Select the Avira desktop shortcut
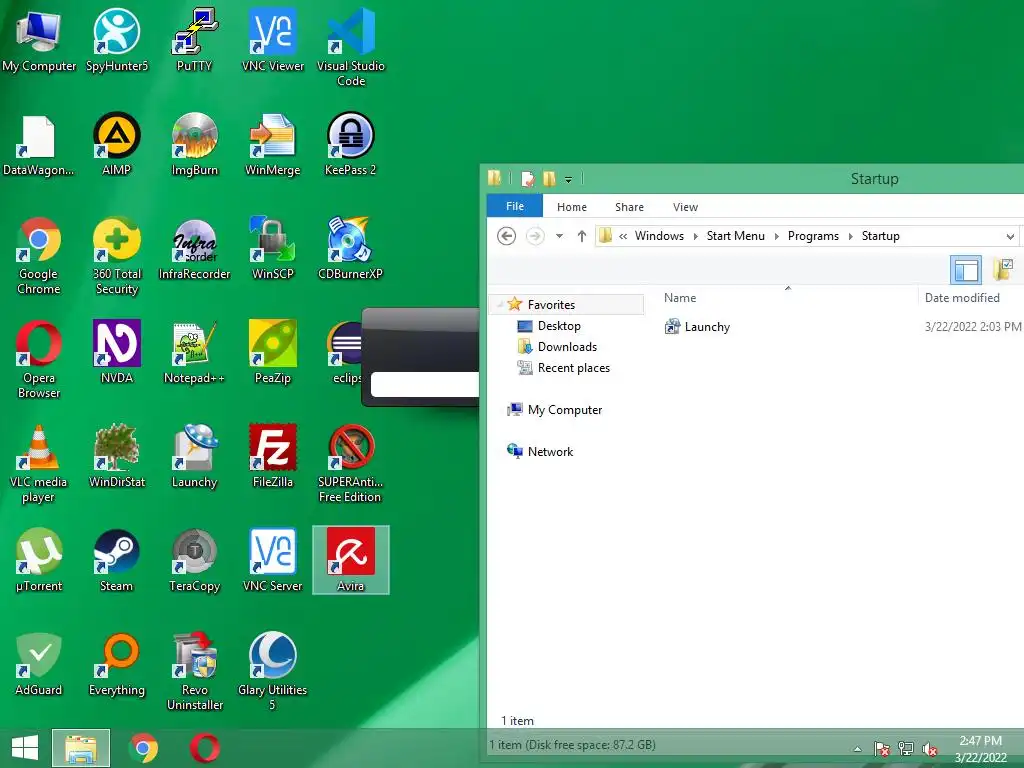 (x=351, y=560)
